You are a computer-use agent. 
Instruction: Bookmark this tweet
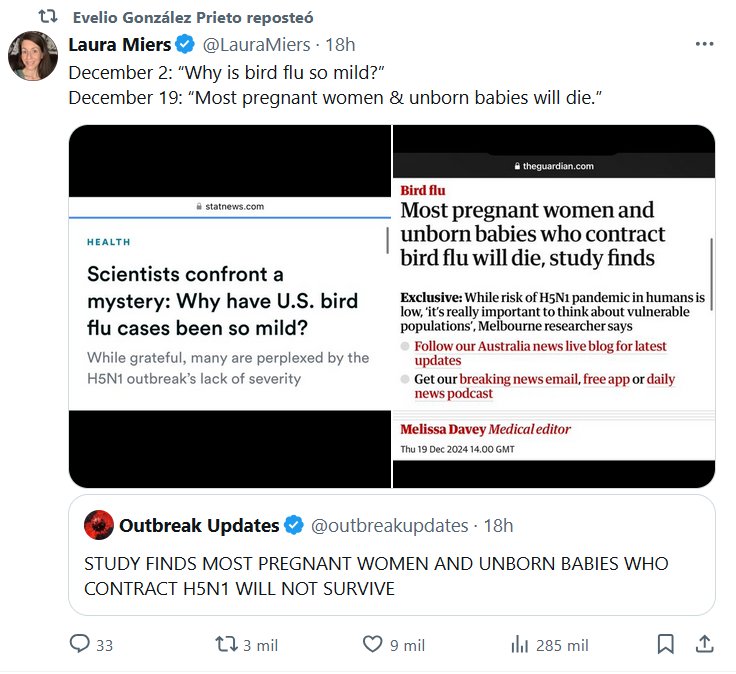[665, 645]
